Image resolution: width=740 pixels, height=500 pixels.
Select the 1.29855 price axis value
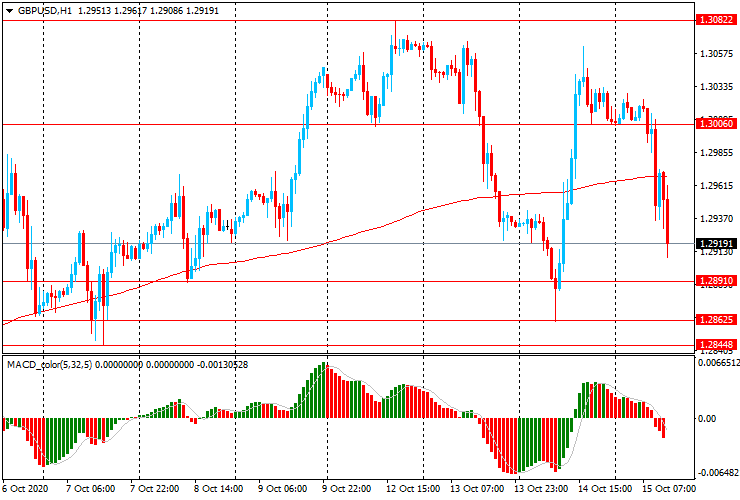(x=717, y=153)
